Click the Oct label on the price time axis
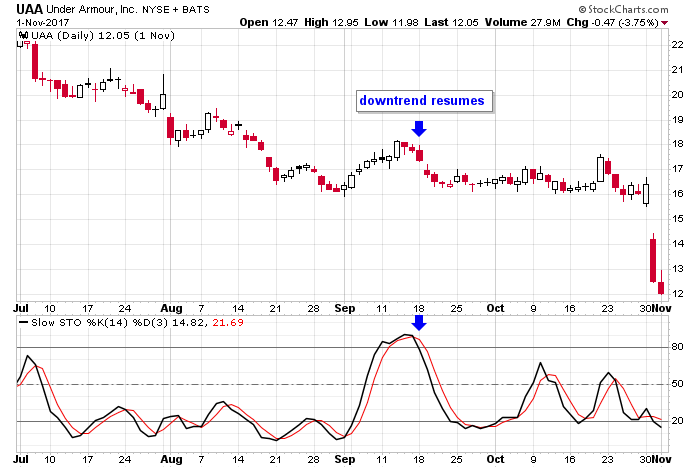 495,308
